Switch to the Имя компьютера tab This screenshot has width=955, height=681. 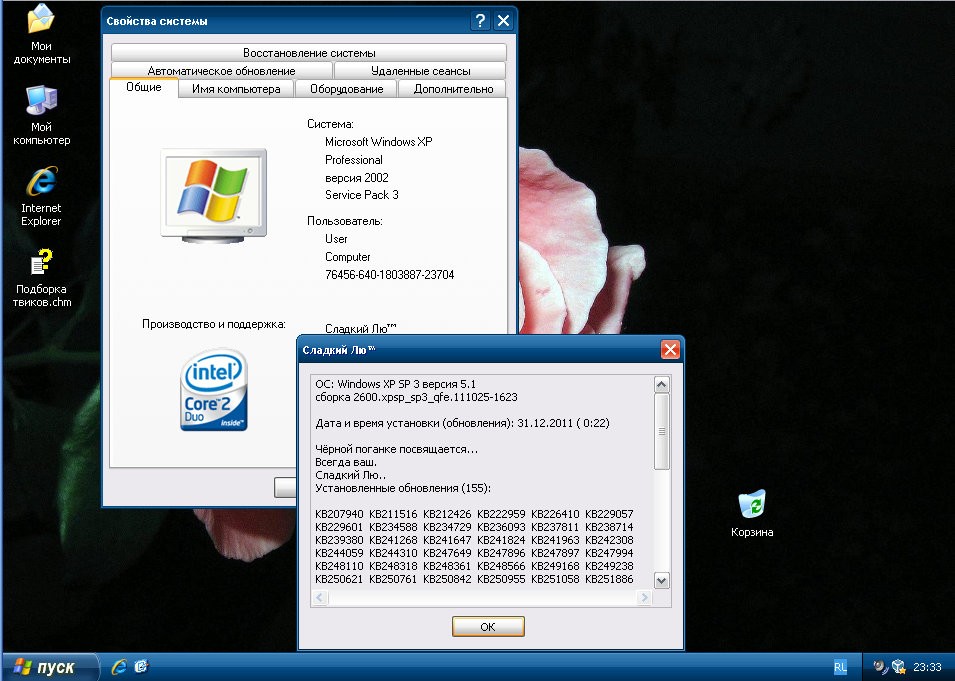(236, 89)
